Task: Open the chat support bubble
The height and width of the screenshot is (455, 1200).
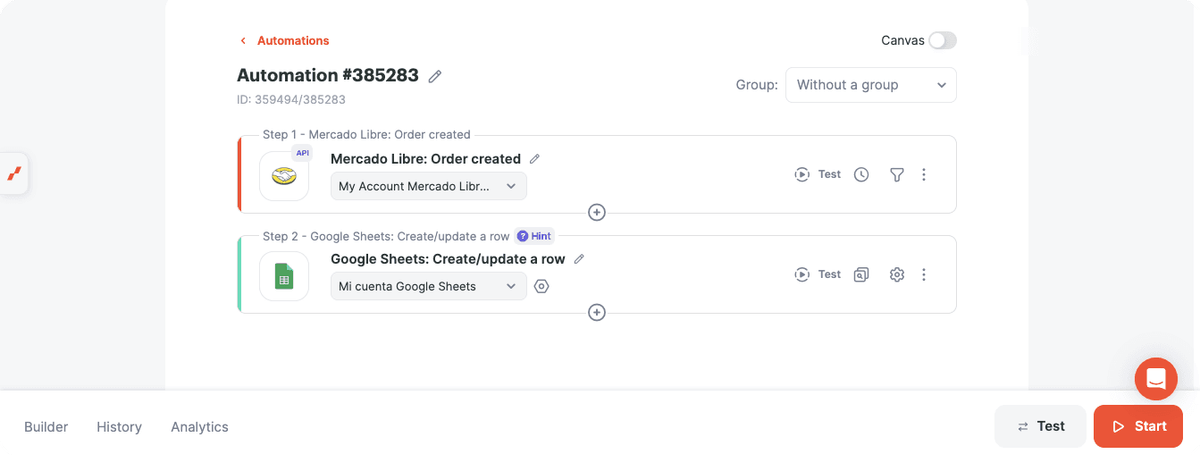Action: (x=1156, y=379)
